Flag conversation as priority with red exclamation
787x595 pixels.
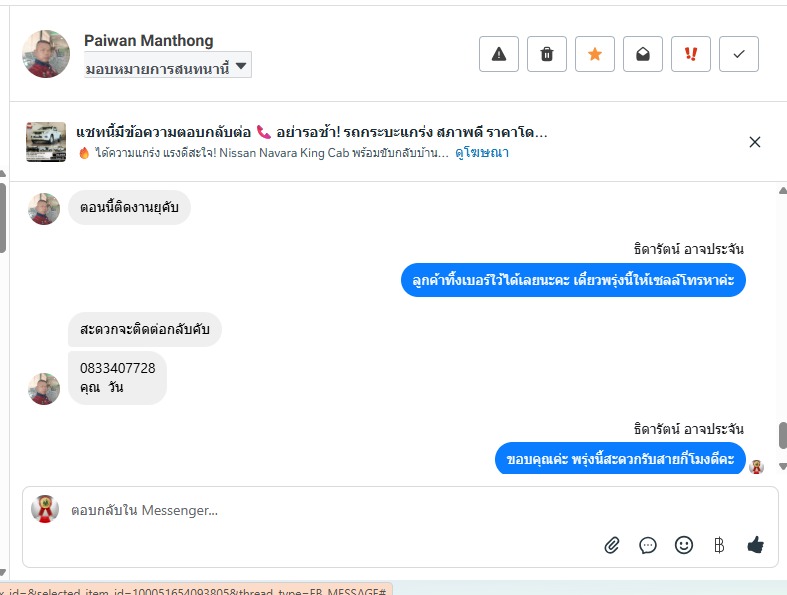(691, 54)
